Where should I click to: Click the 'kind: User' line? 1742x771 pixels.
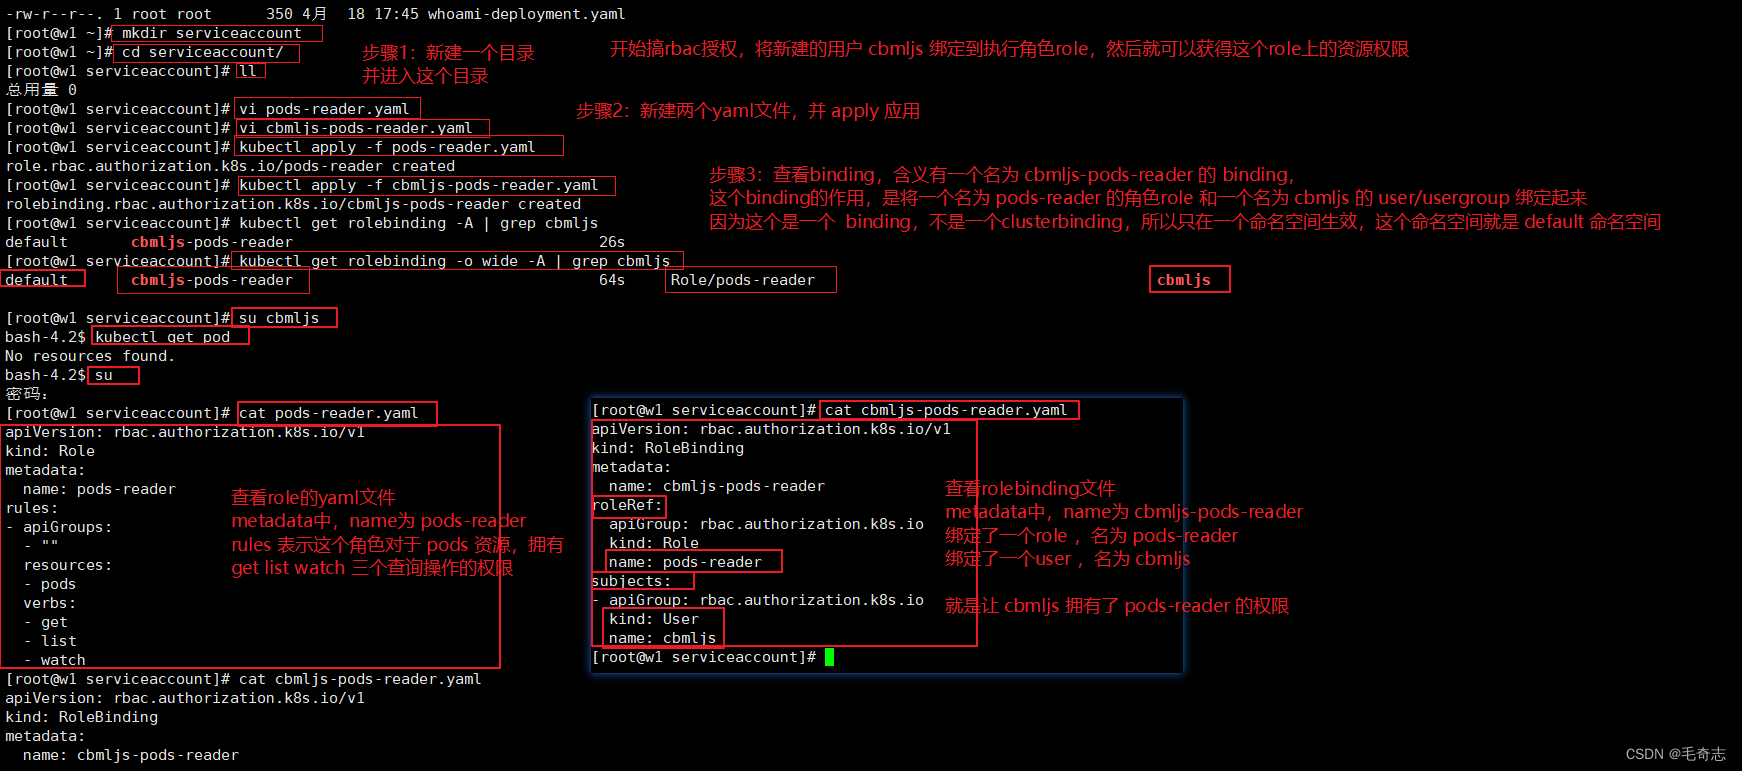(654, 619)
